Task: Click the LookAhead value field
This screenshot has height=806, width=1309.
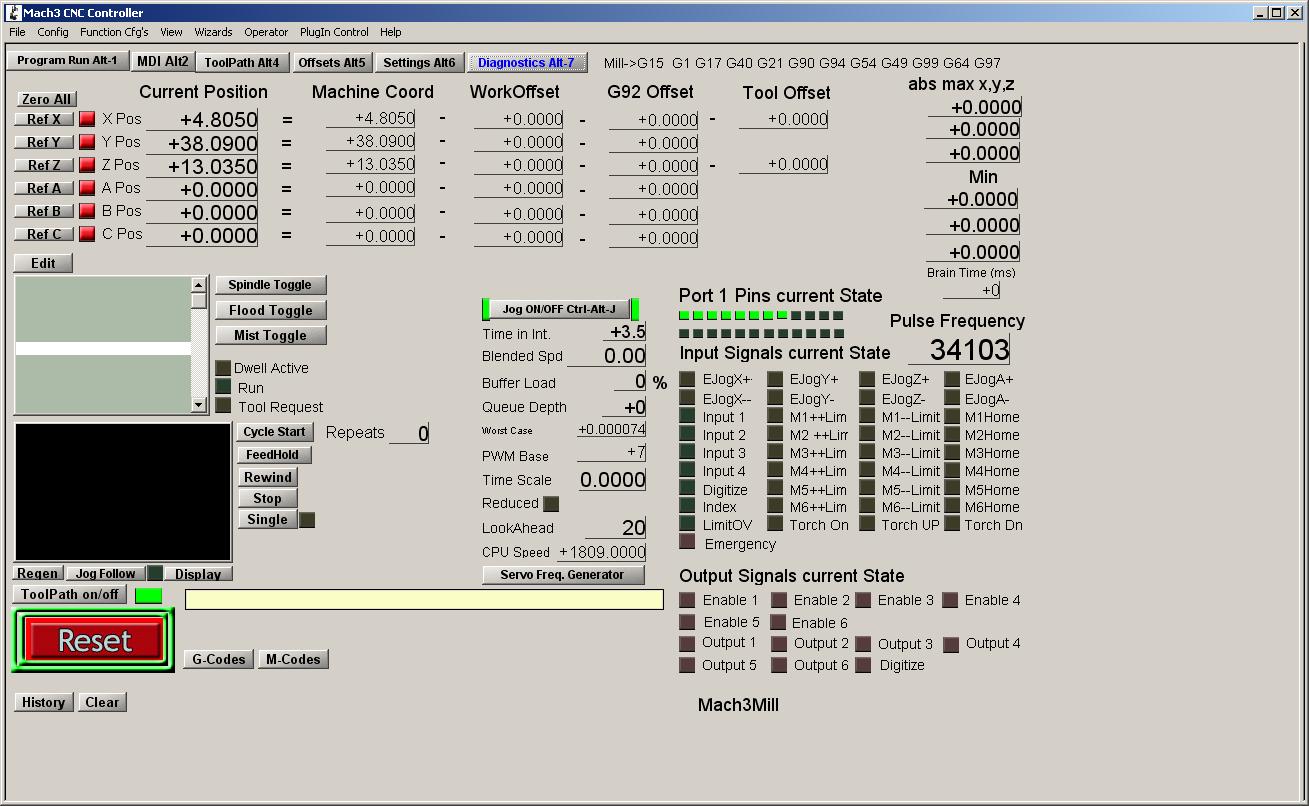Action: pos(616,528)
